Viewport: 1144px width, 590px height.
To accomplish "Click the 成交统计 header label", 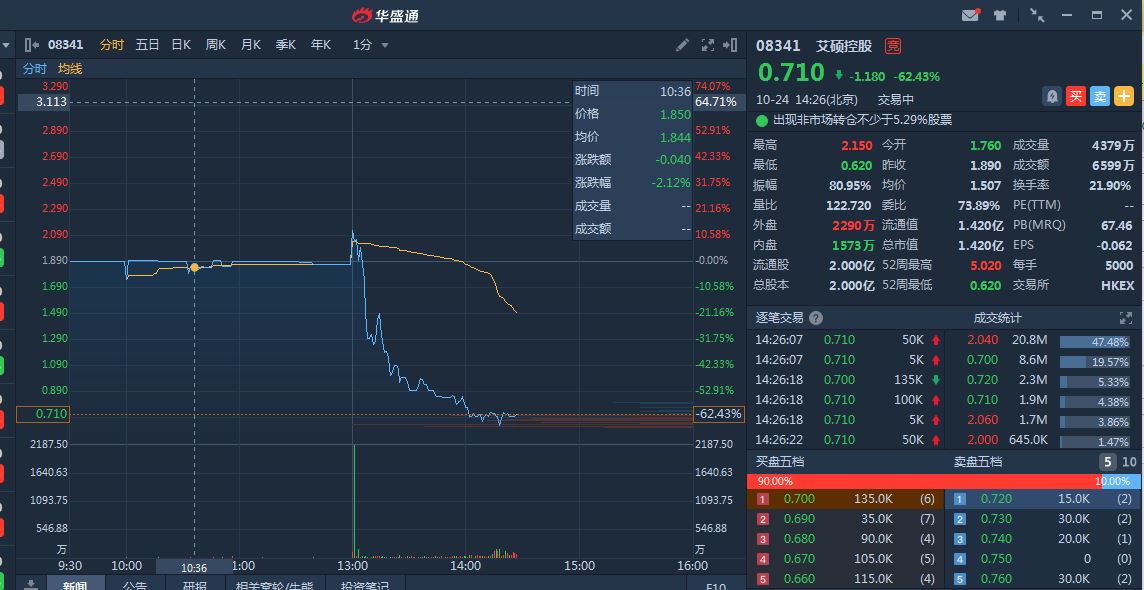I will click(x=997, y=318).
